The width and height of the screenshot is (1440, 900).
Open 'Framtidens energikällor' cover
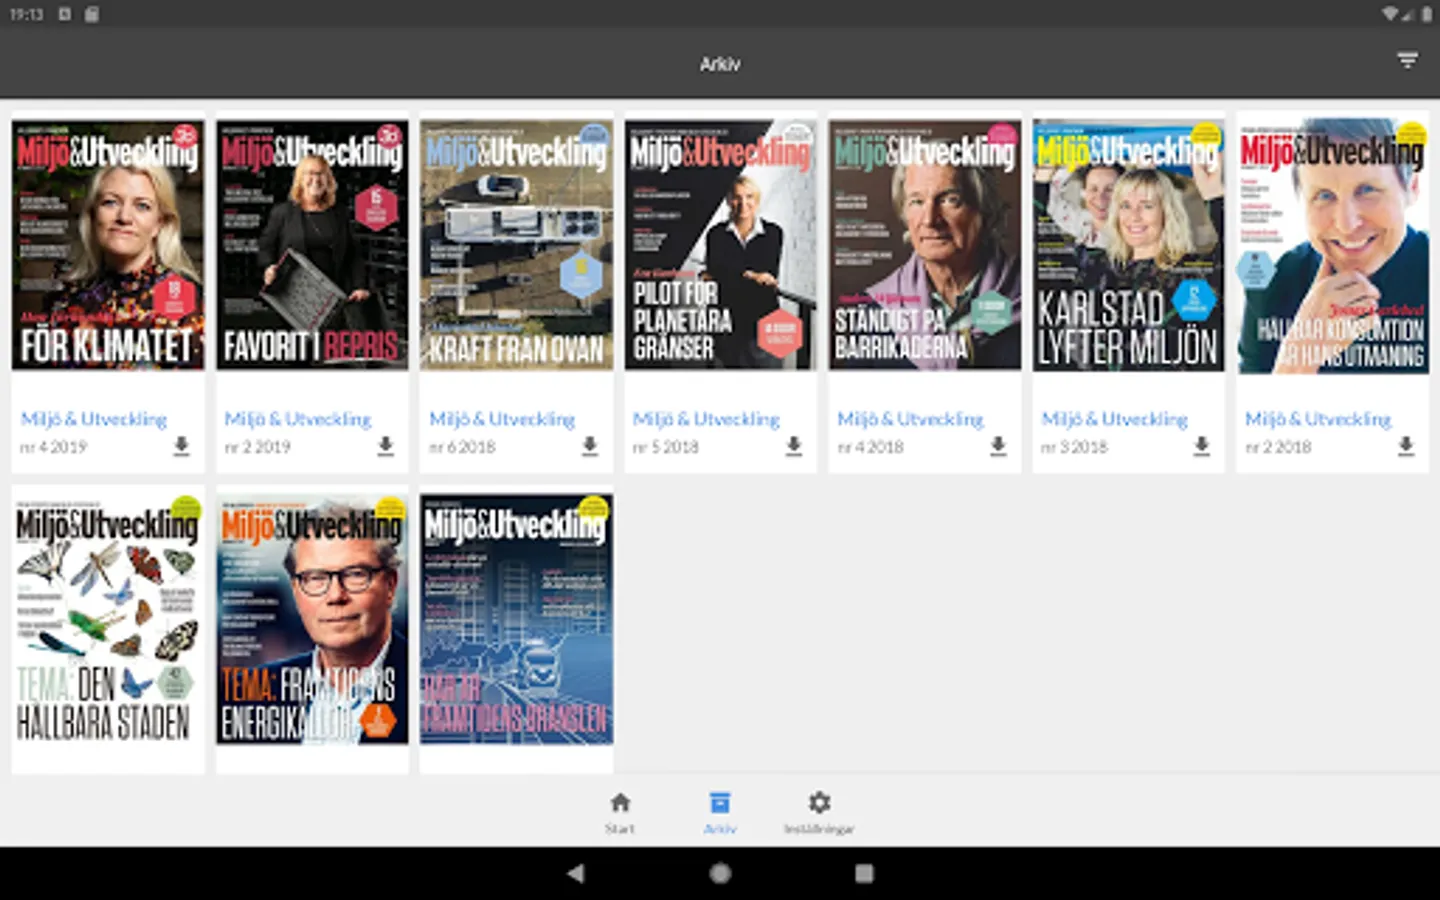point(312,619)
